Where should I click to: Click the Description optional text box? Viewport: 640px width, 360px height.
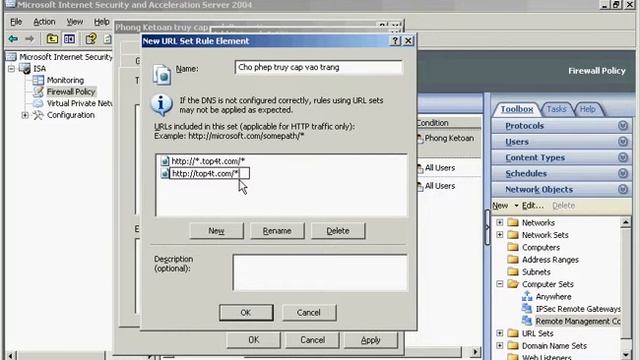[320, 273]
